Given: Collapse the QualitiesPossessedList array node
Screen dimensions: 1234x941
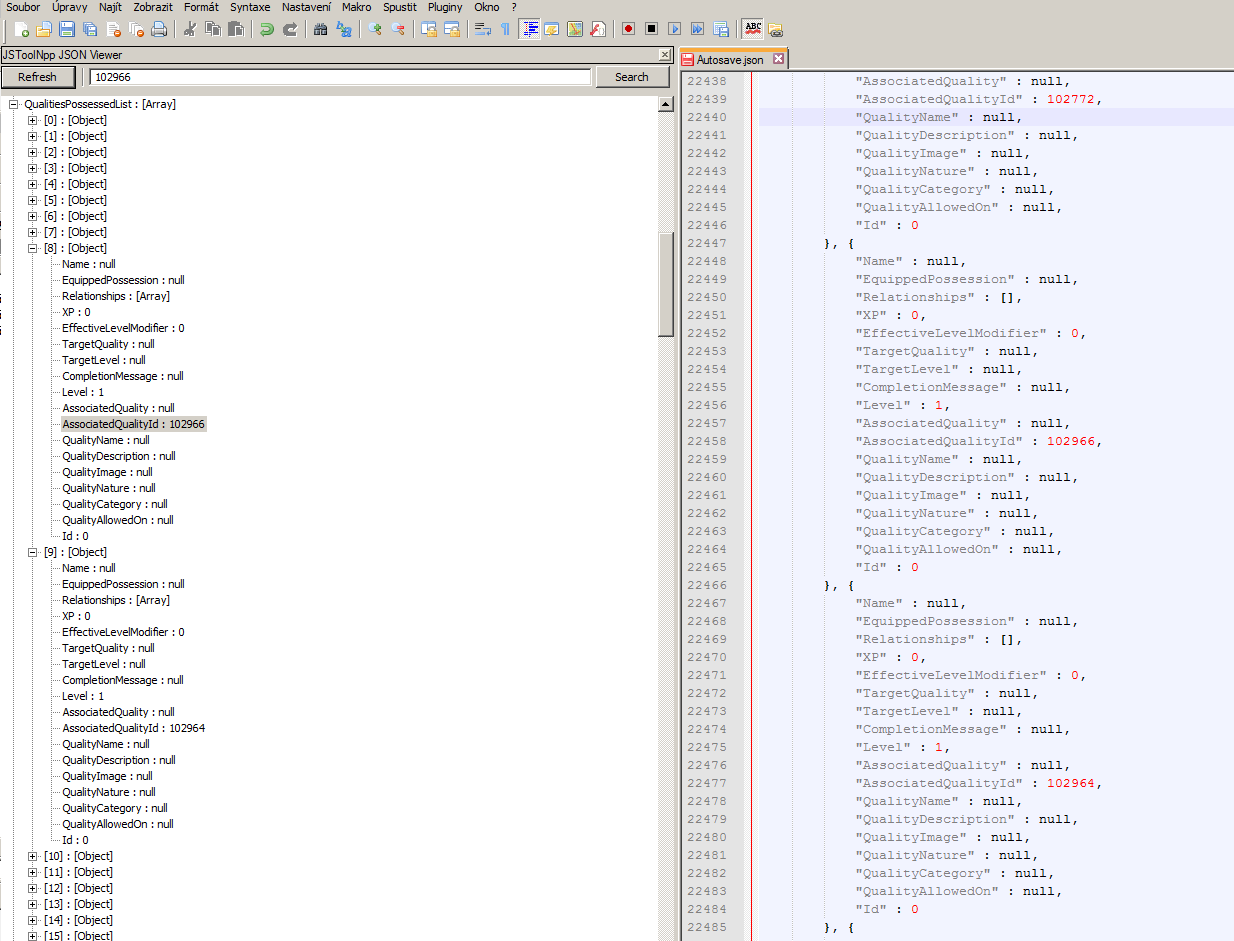Looking at the screenshot, I should click(14, 104).
